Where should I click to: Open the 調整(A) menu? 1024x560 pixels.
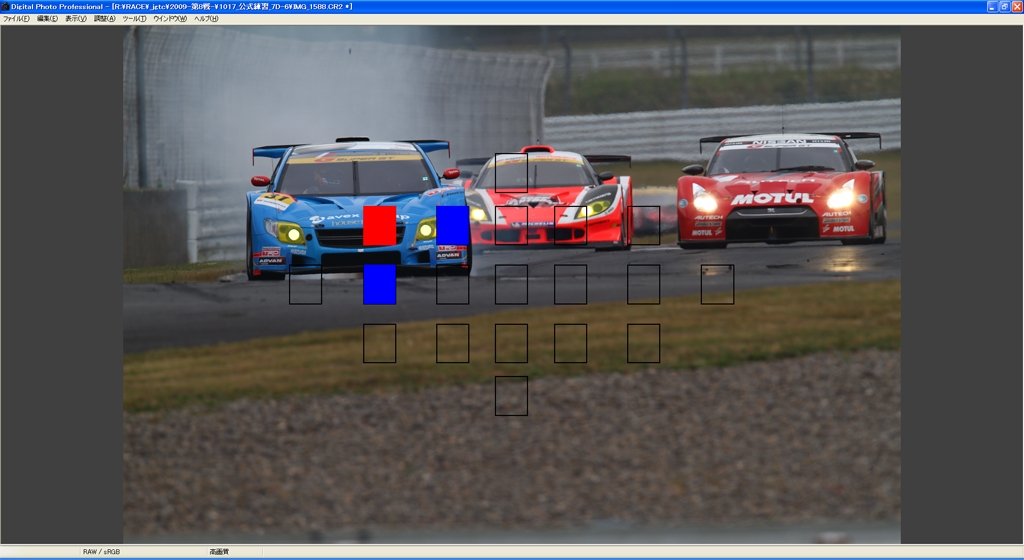pyautogui.click(x=104, y=19)
